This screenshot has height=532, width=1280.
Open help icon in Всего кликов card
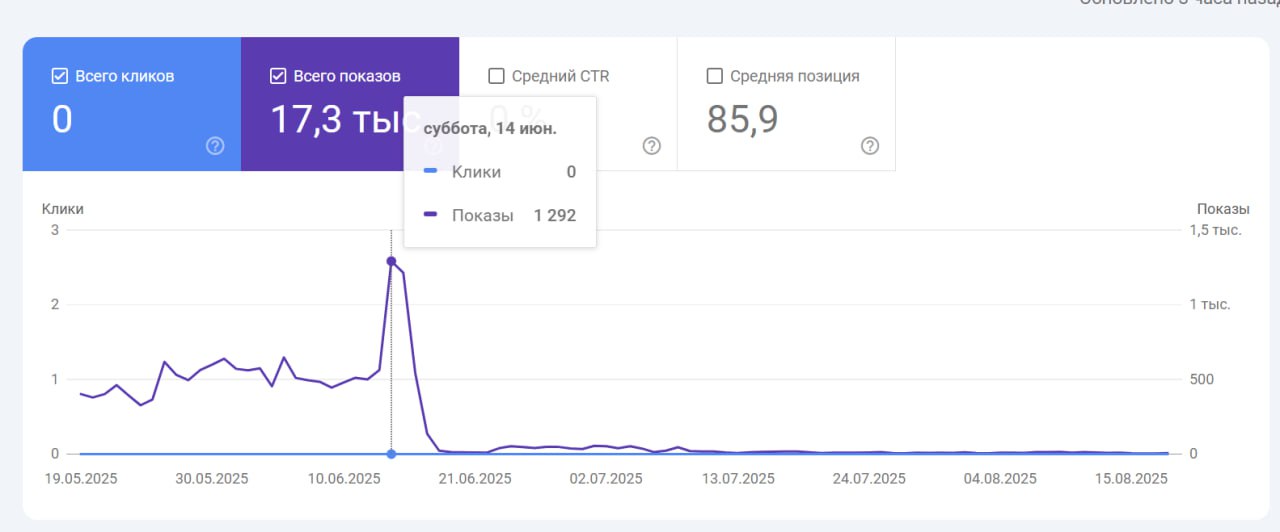click(215, 146)
